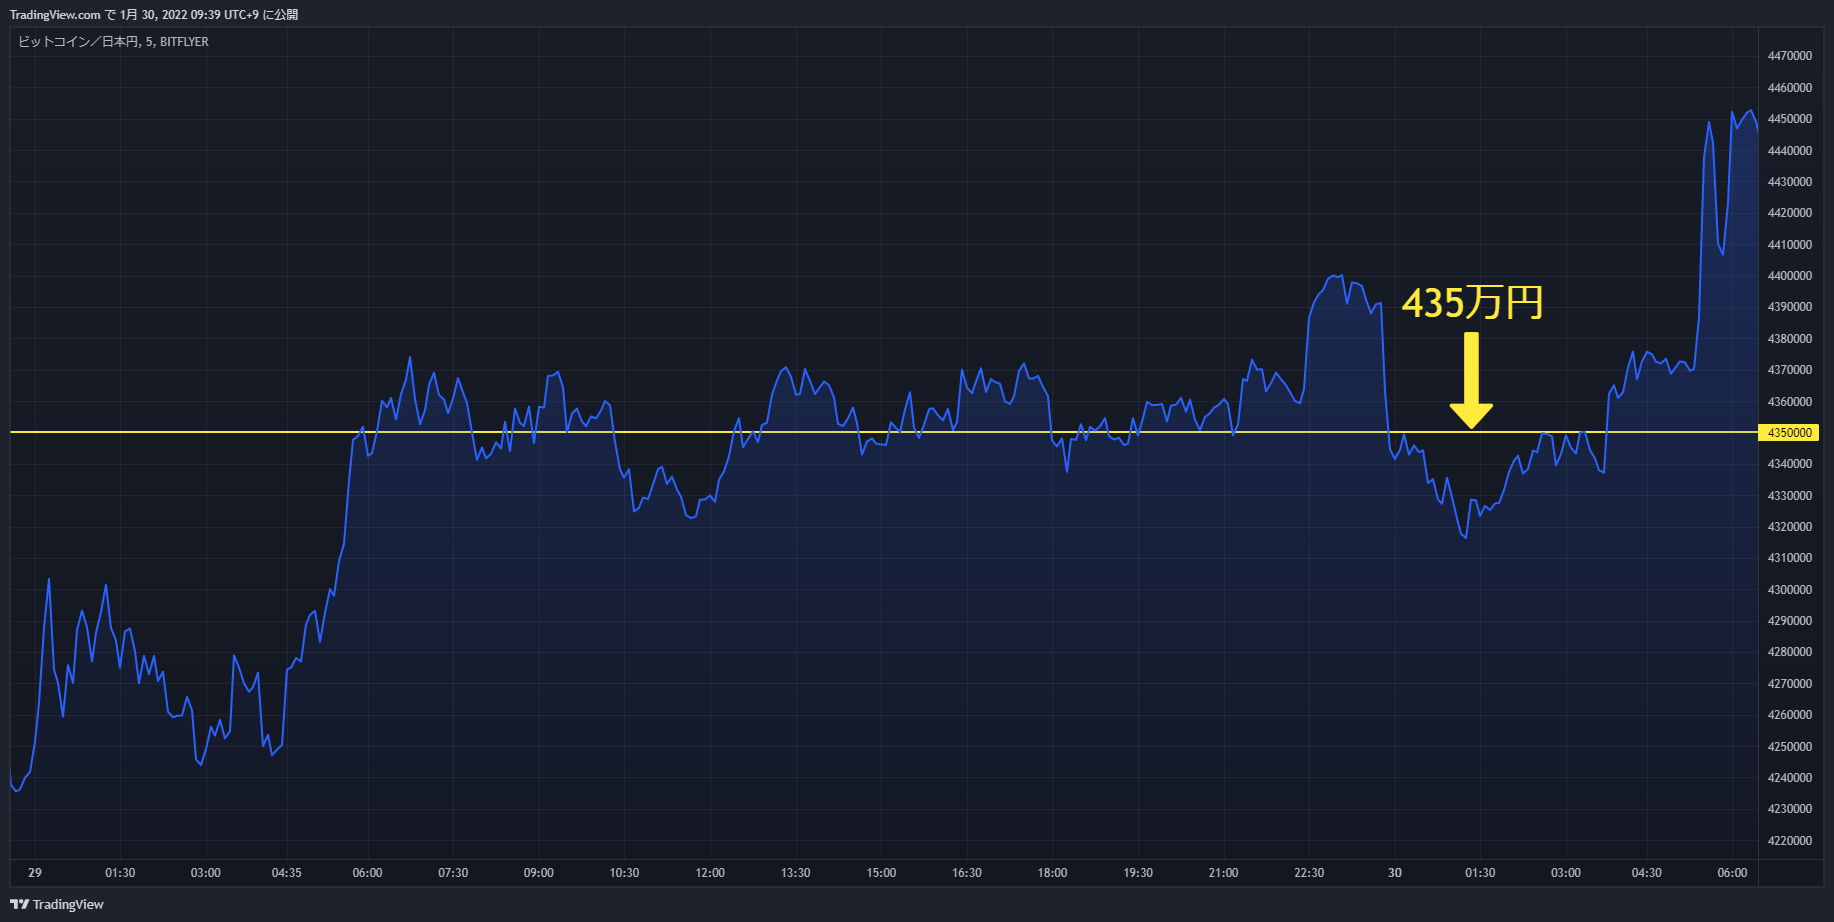Click the 4330000 price axis label
The image size is (1834, 922).
(x=1789, y=496)
